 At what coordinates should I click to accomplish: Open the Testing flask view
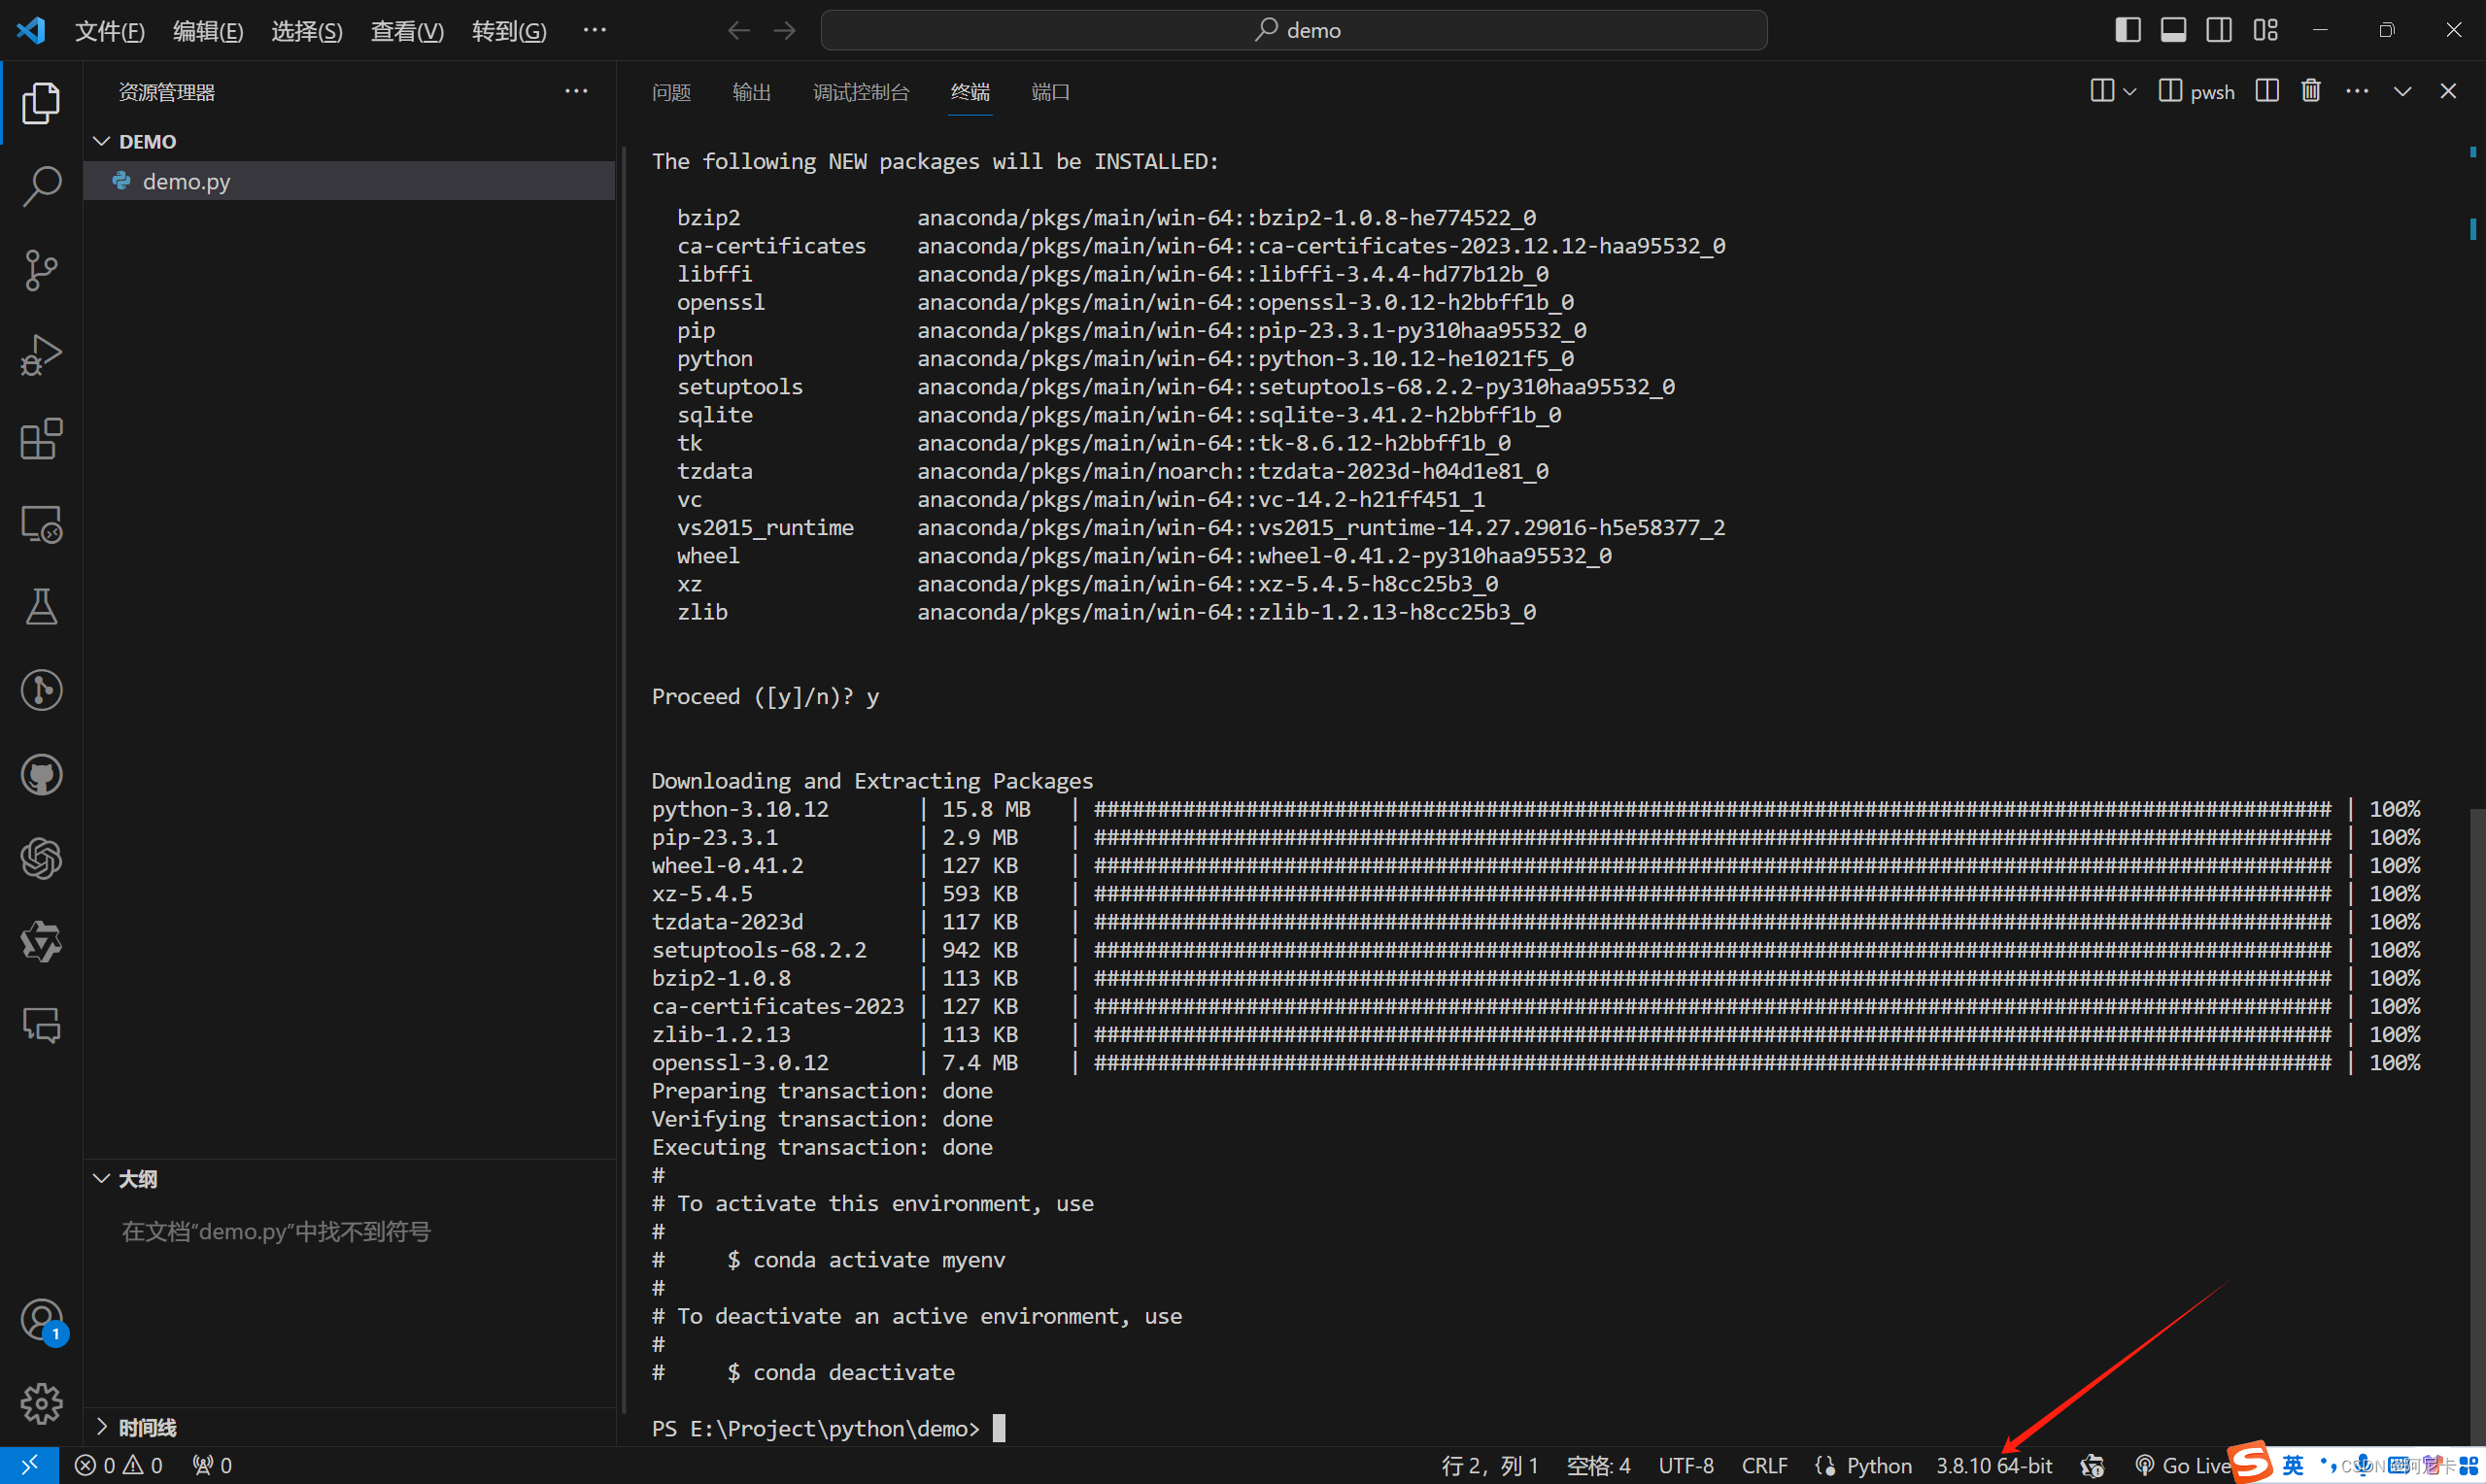coord(41,606)
